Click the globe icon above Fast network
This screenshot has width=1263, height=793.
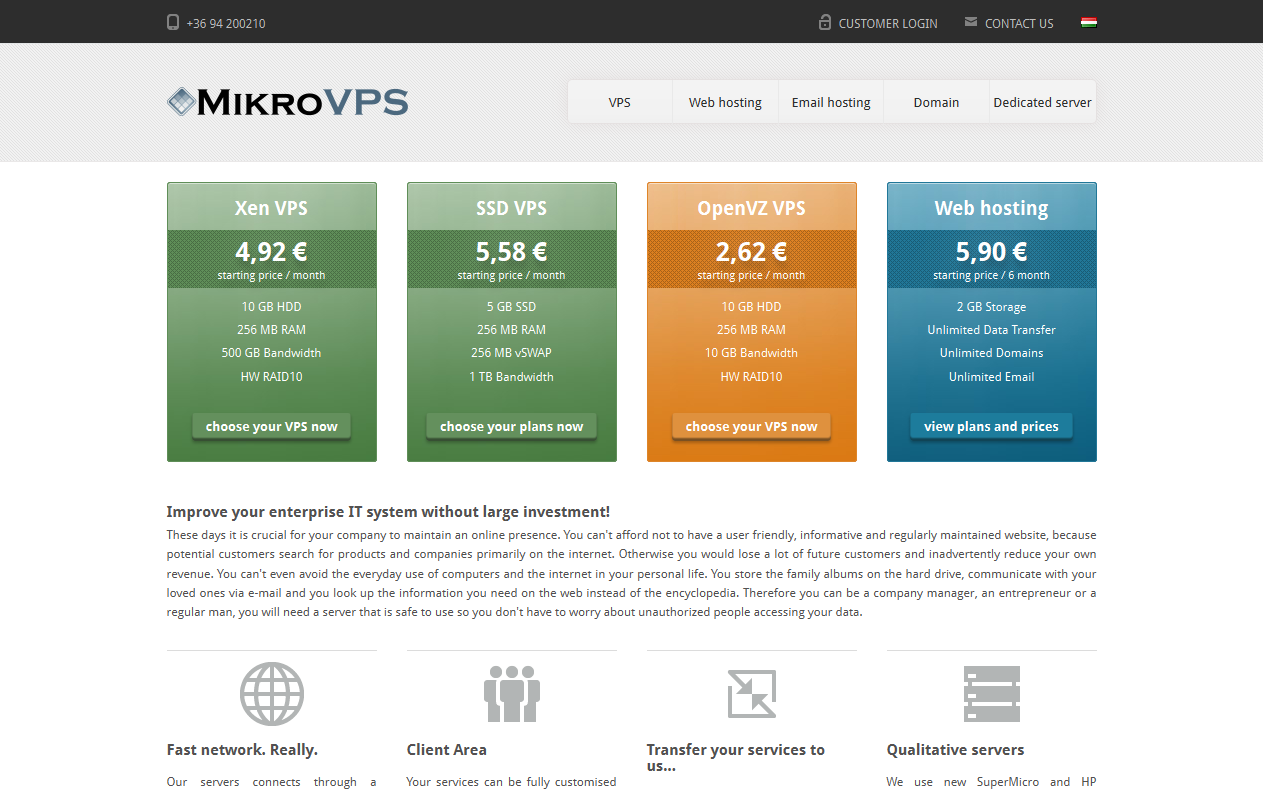pos(272,694)
